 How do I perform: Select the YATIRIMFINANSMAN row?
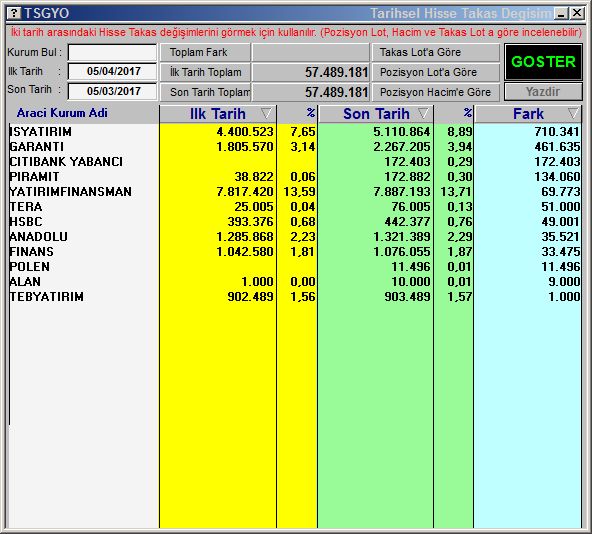[x=294, y=192]
